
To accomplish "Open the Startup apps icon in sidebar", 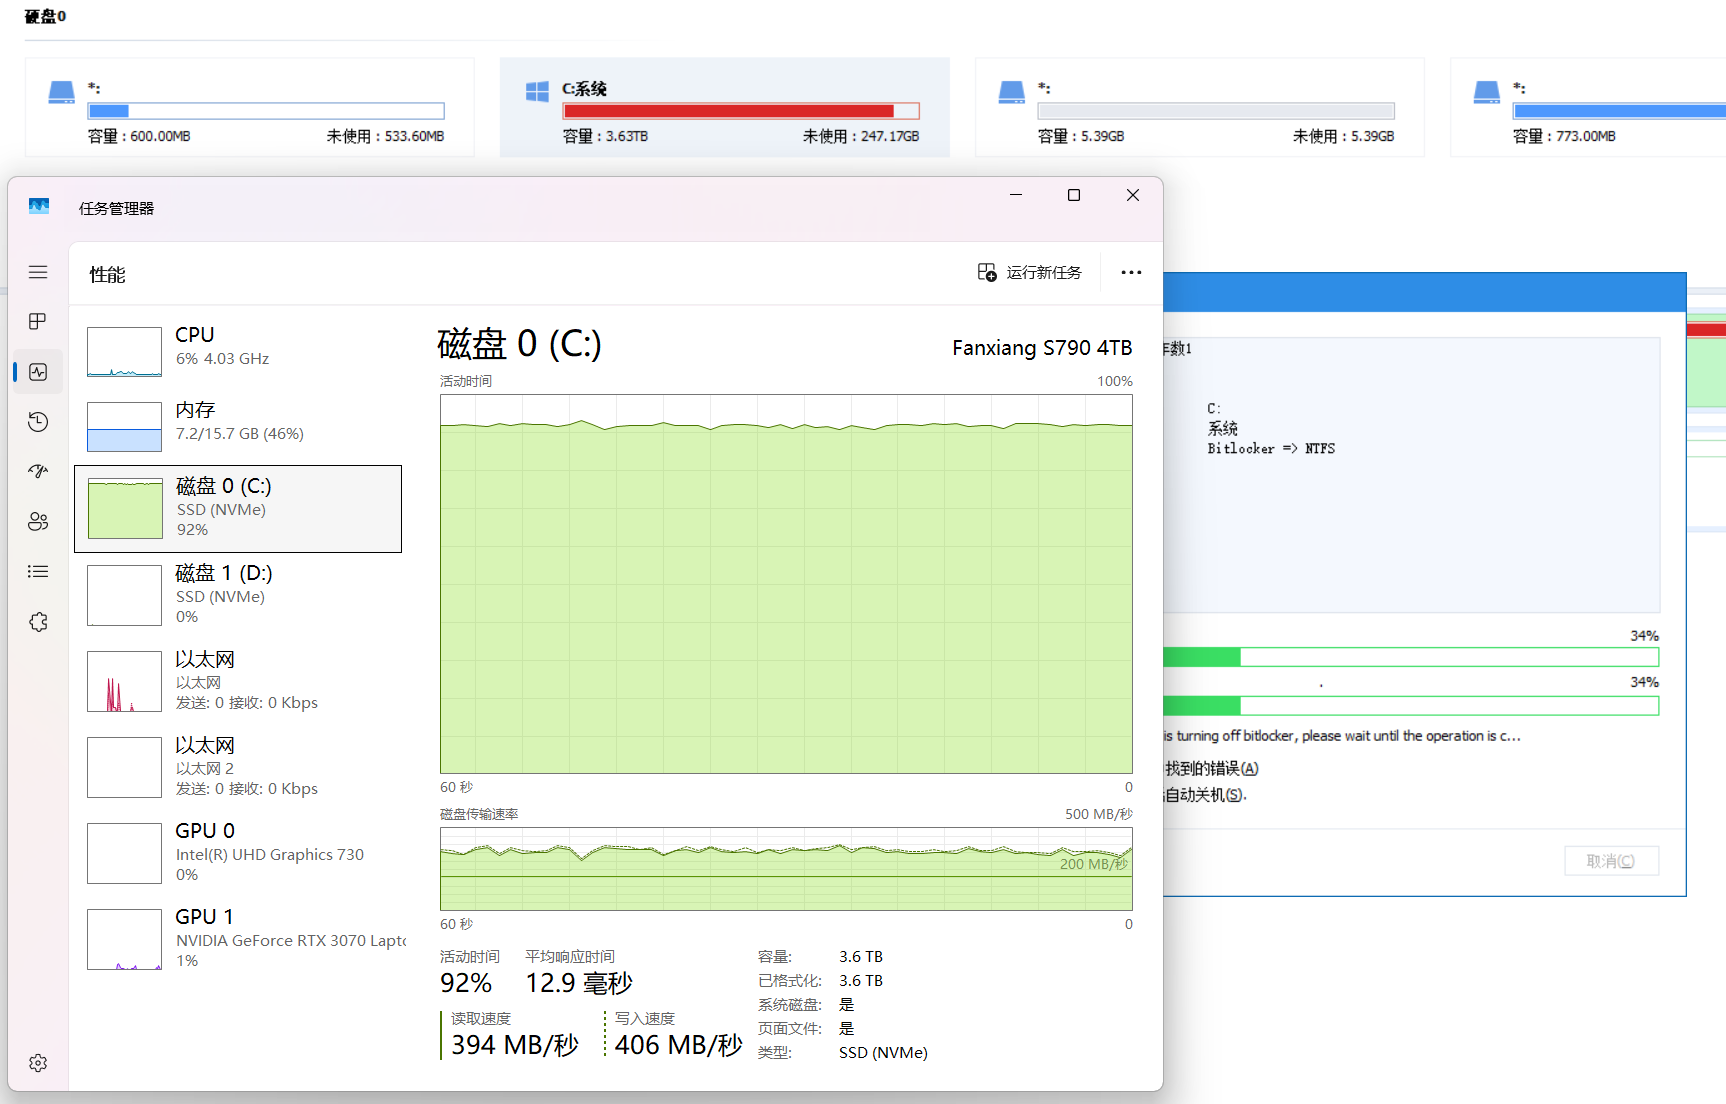I will pos(38,471).
